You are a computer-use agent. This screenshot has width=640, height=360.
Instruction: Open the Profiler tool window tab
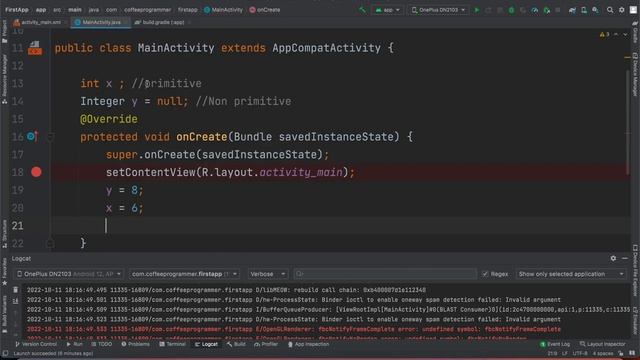[266, 344]
